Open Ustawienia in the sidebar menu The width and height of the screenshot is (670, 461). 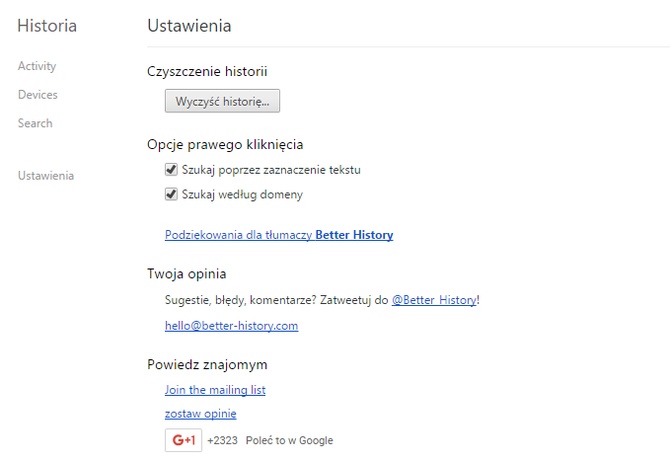46,176
